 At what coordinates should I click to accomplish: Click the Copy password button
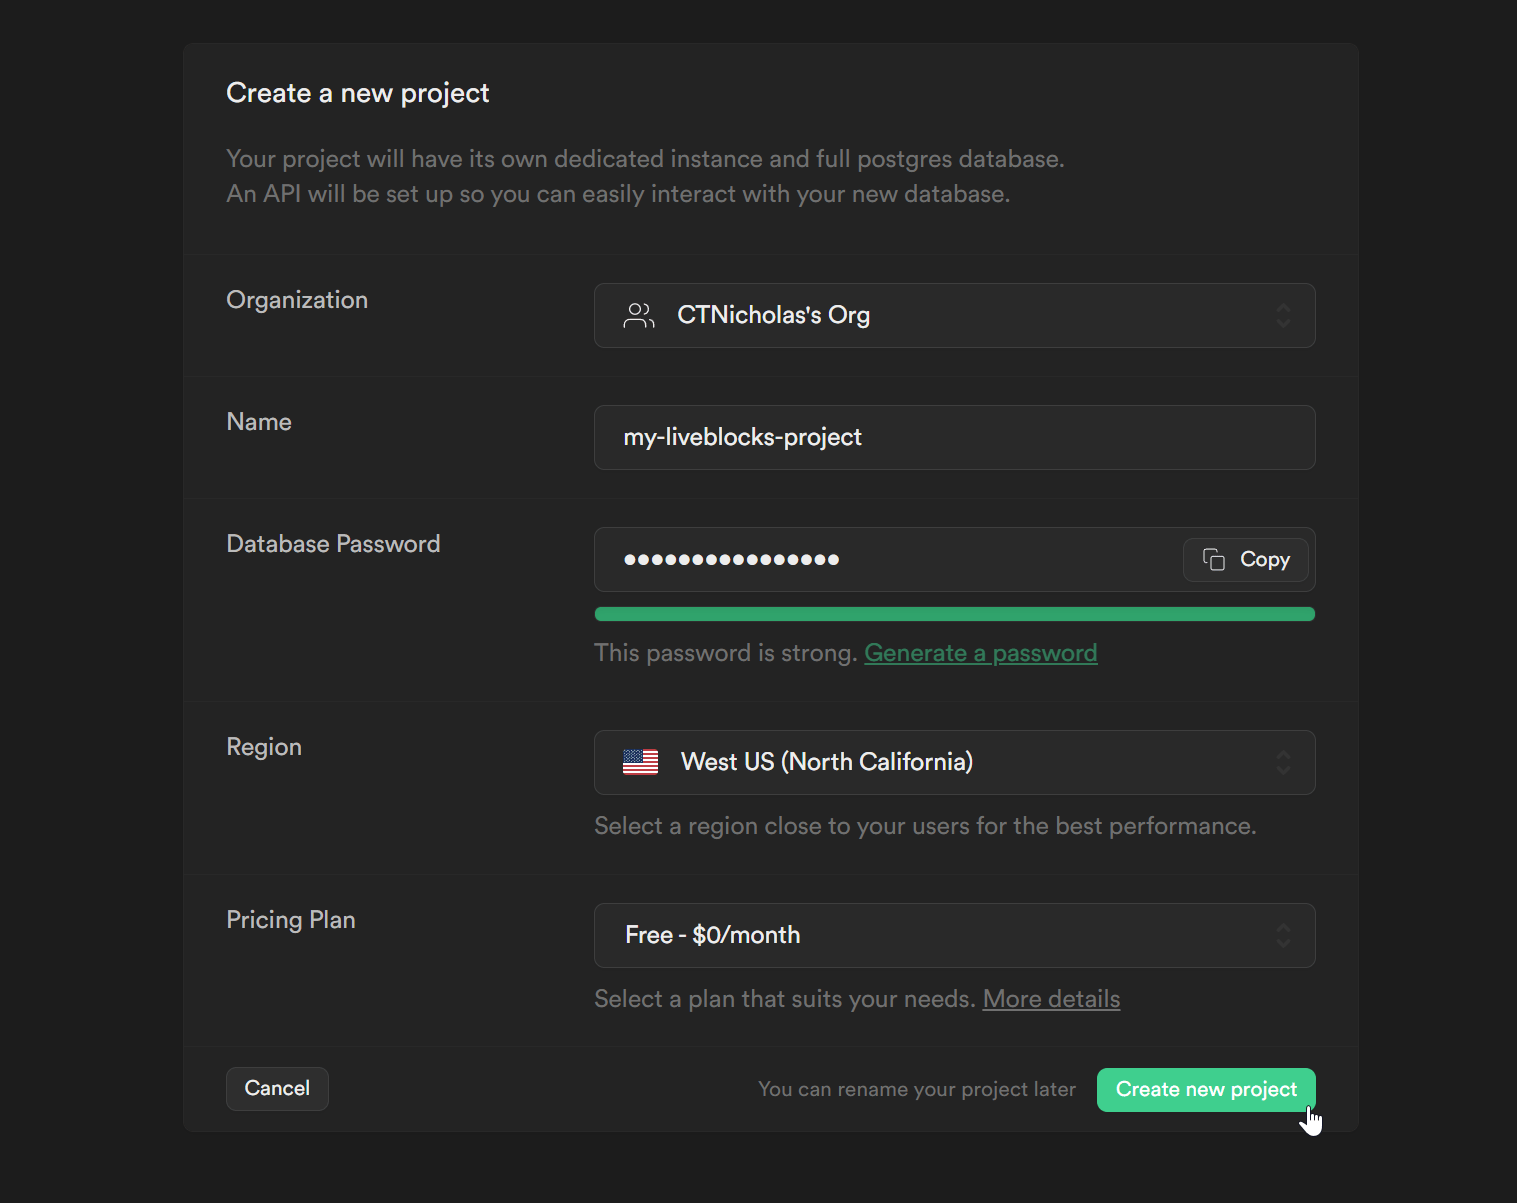click(1245, 559)
